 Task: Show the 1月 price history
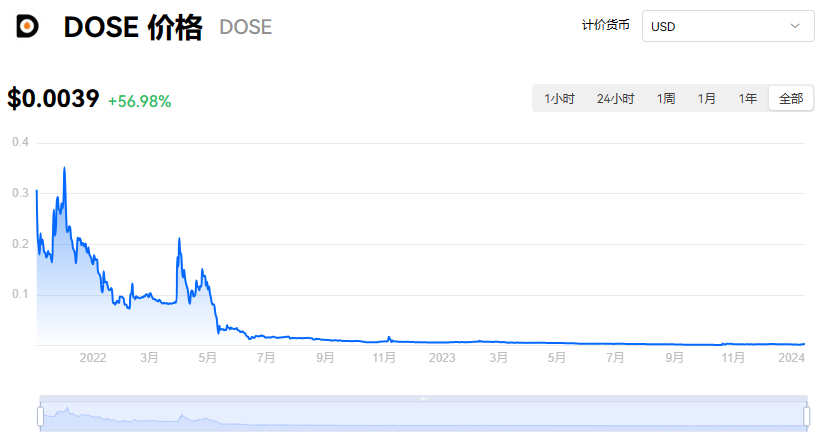(707, 99)
